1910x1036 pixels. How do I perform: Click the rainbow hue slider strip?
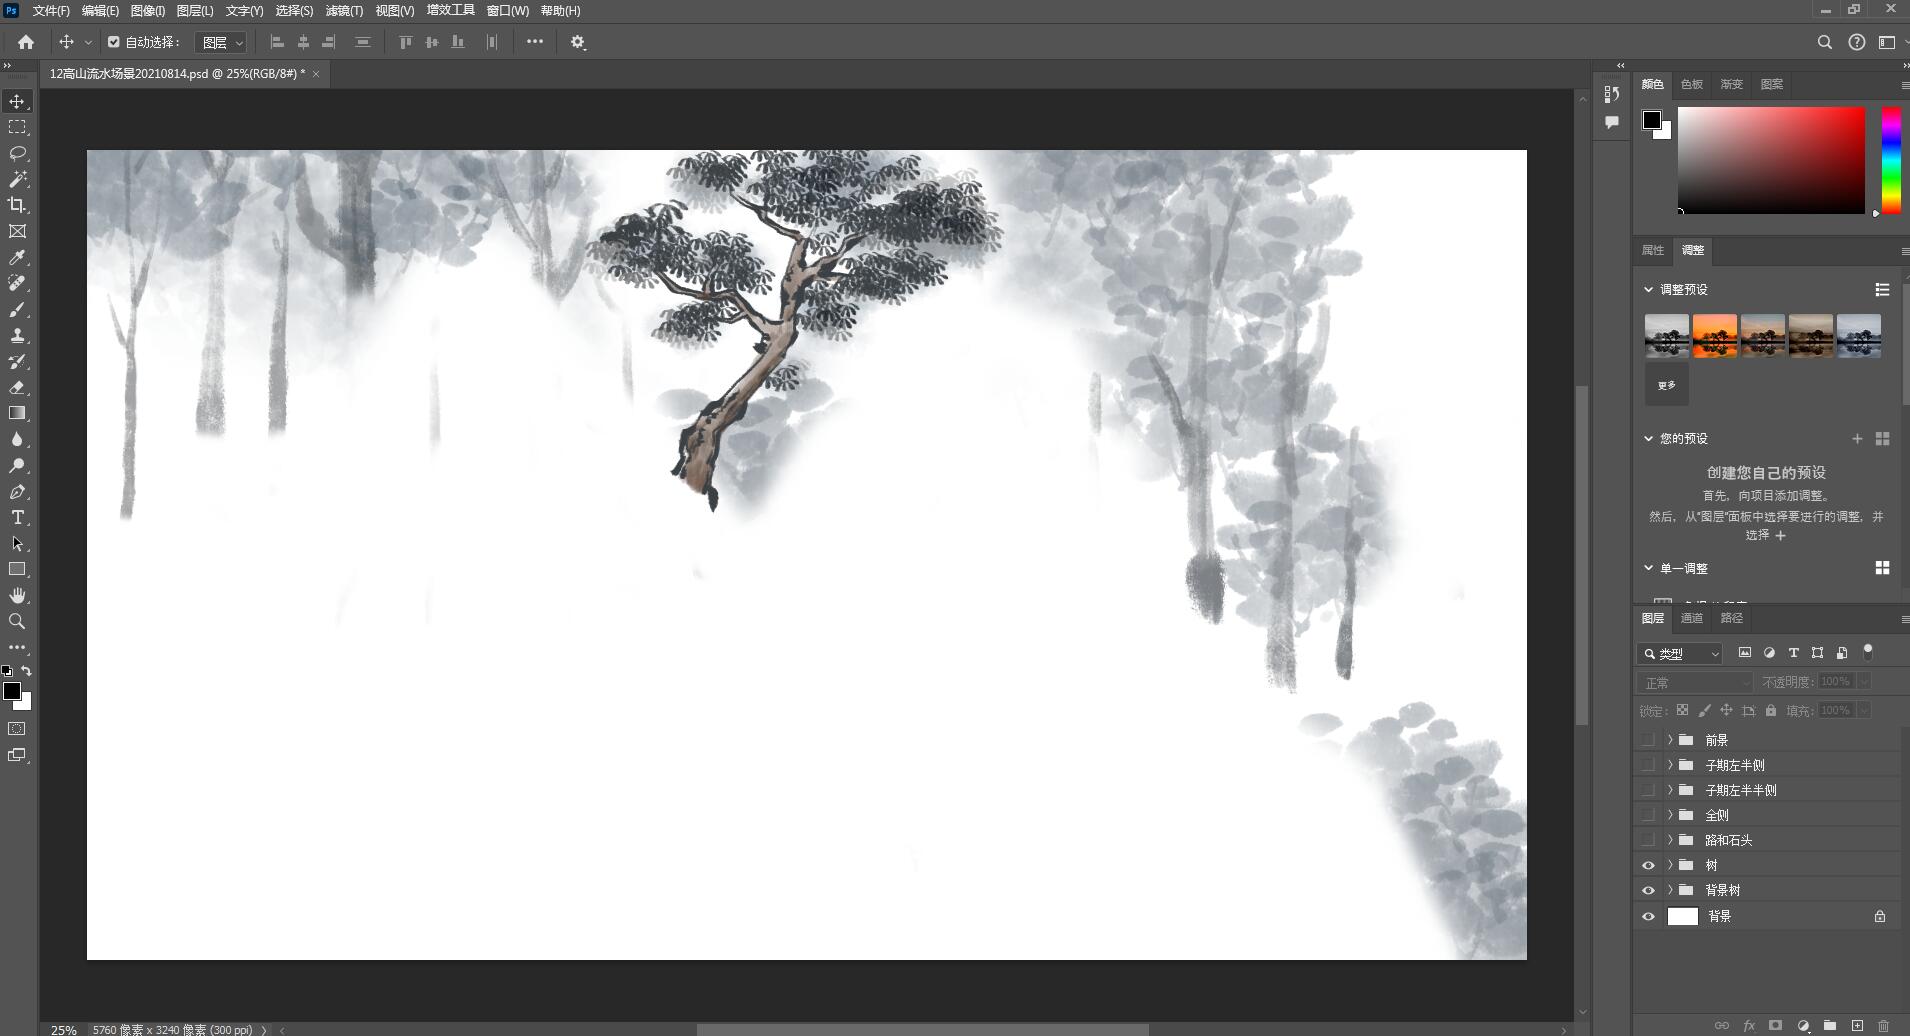coord(1891,160)
